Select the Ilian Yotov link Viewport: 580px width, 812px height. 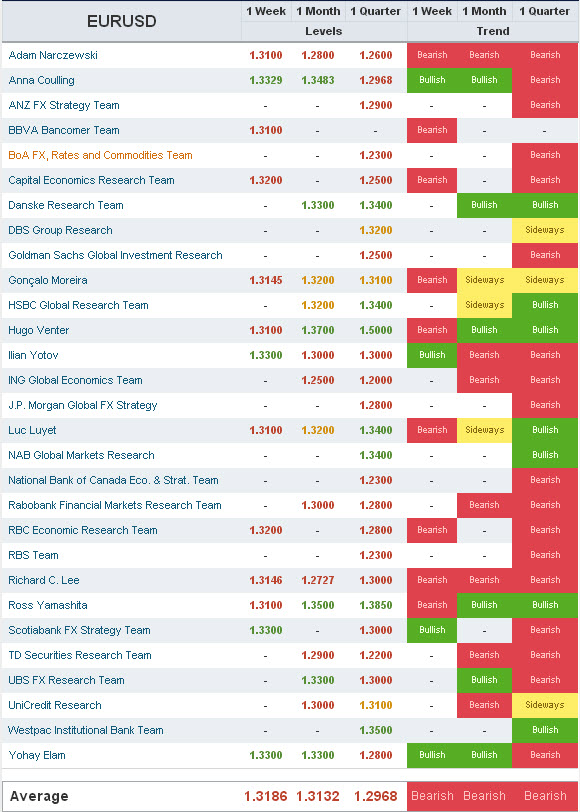(33, 355)
